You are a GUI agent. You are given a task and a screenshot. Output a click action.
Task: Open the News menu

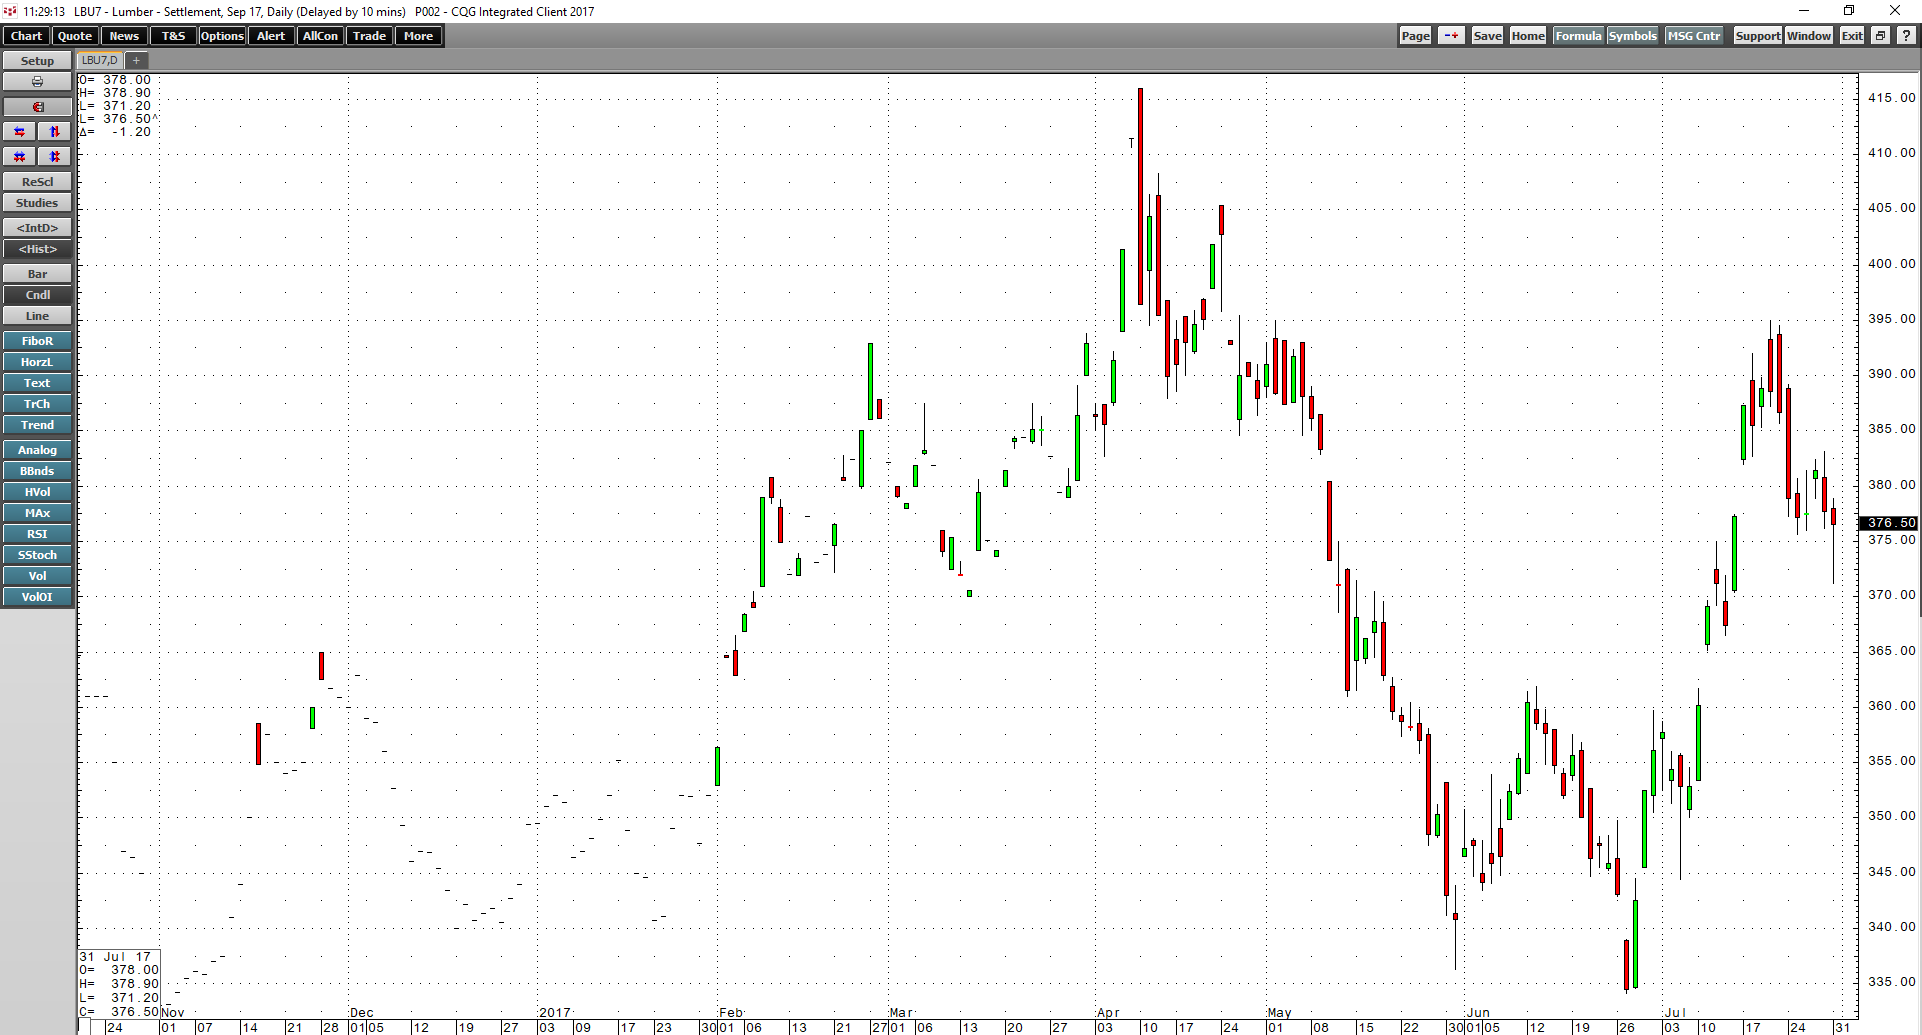click(124, 36)
